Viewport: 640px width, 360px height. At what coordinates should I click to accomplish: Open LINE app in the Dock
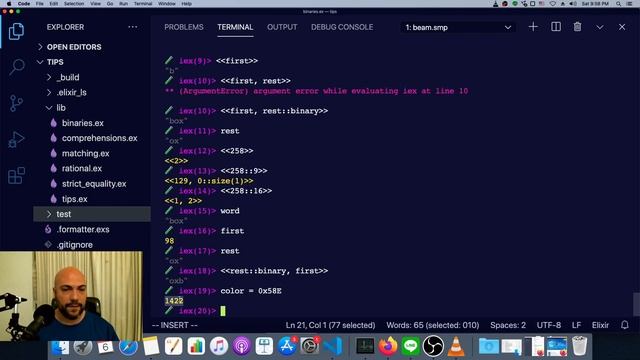410,347
